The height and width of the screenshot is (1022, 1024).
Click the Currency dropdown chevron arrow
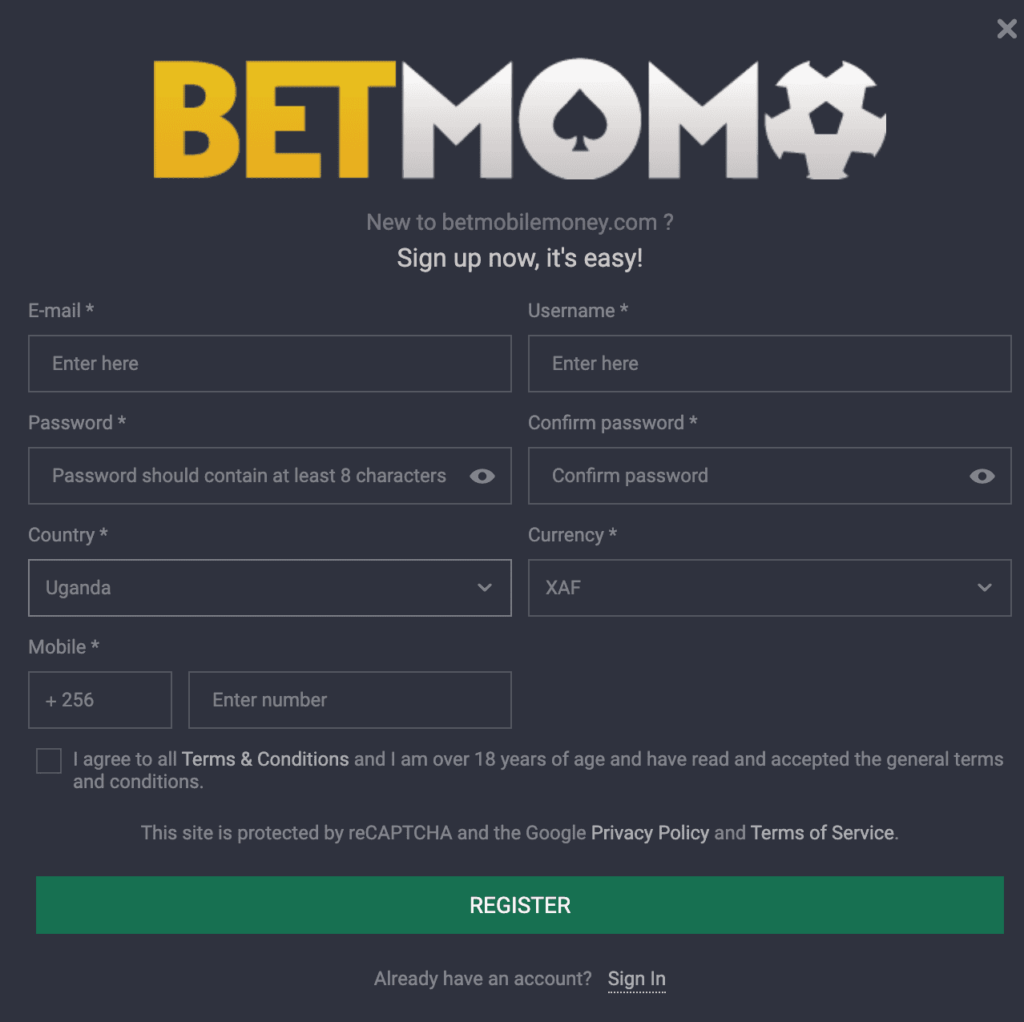[x=984, y=588]
